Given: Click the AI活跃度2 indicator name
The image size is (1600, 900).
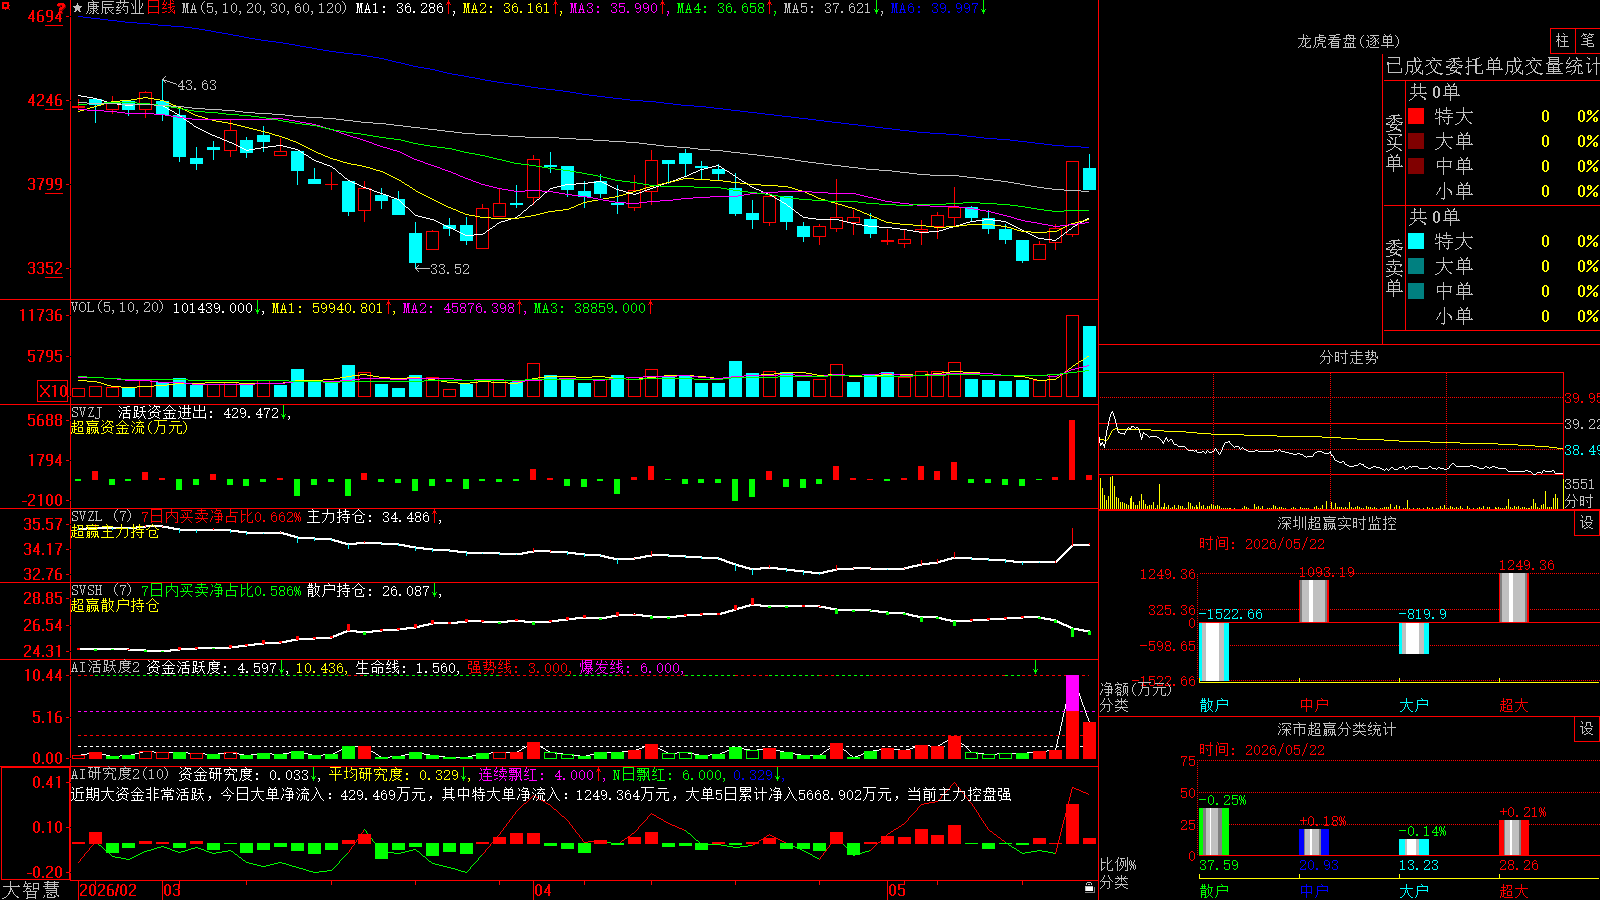Looking at the screenshot, I should point(106,667).
